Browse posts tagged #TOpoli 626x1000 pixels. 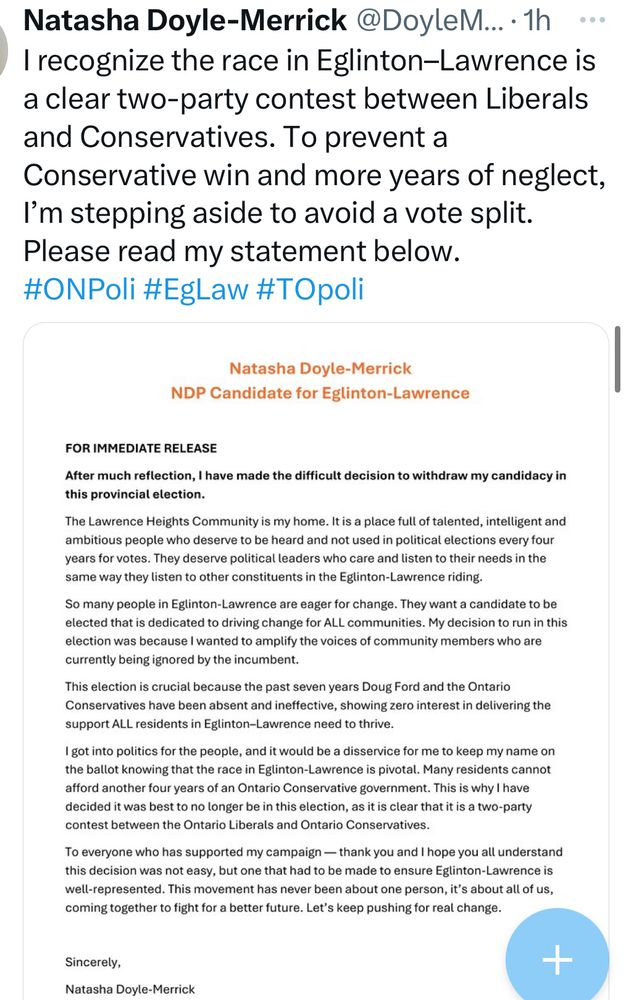299,289
